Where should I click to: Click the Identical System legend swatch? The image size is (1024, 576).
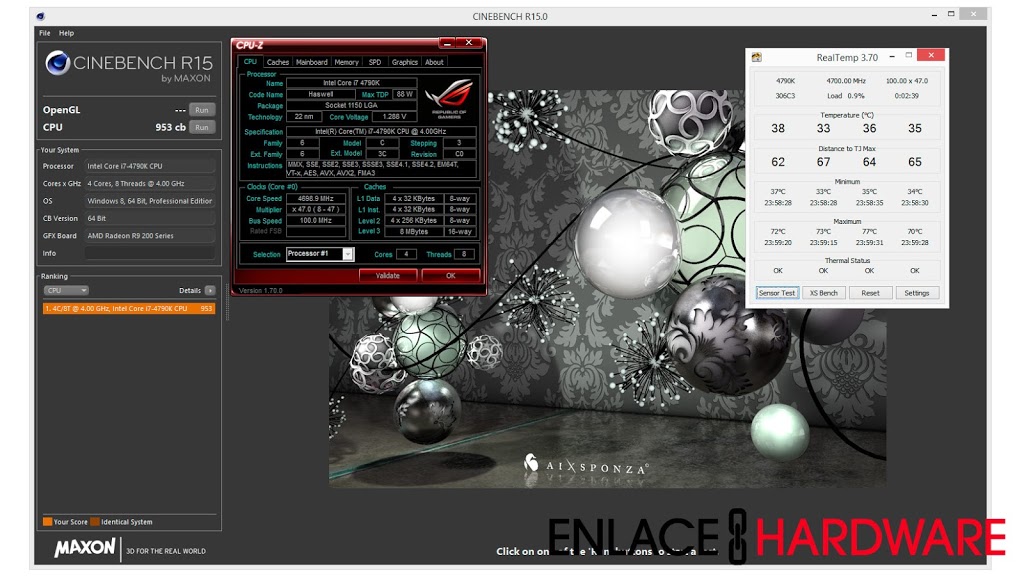[95, 522]
